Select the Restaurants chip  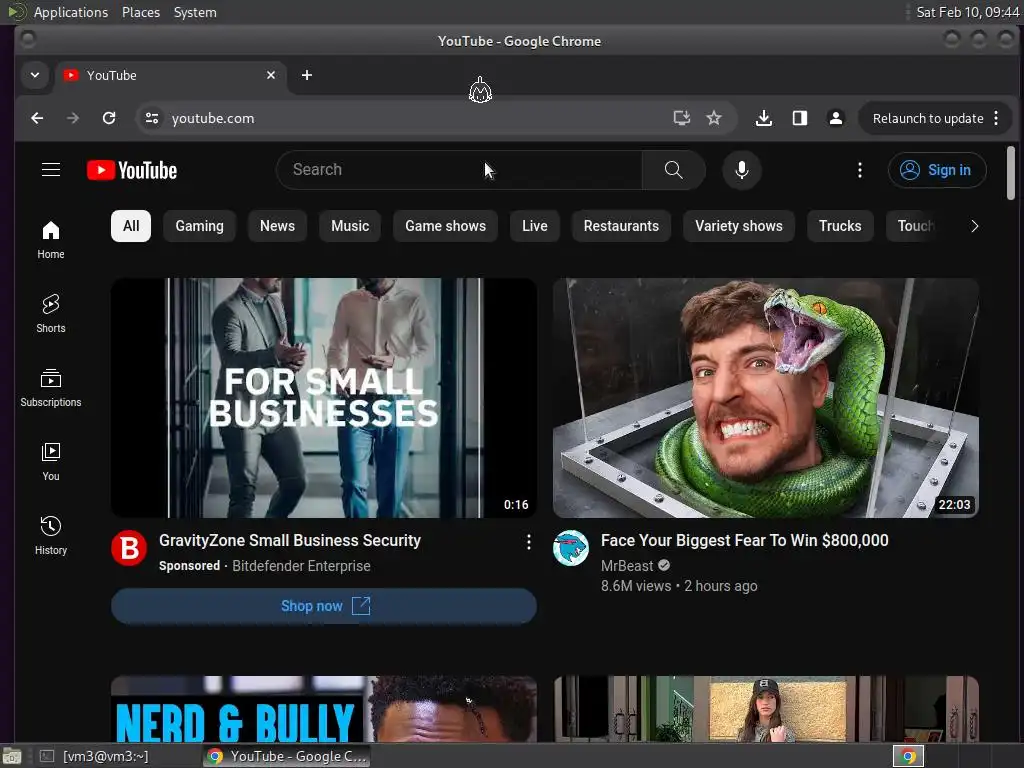pyautogui.click(x=621, y=226)
